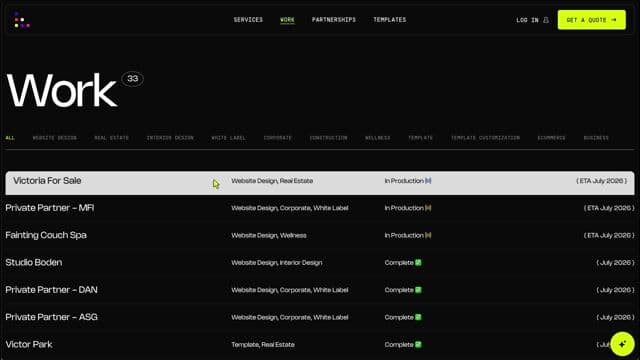The width and height of the screenshot is (640, 360).
Task: Select the Template filter tab
Action: [x=420, y=138]
